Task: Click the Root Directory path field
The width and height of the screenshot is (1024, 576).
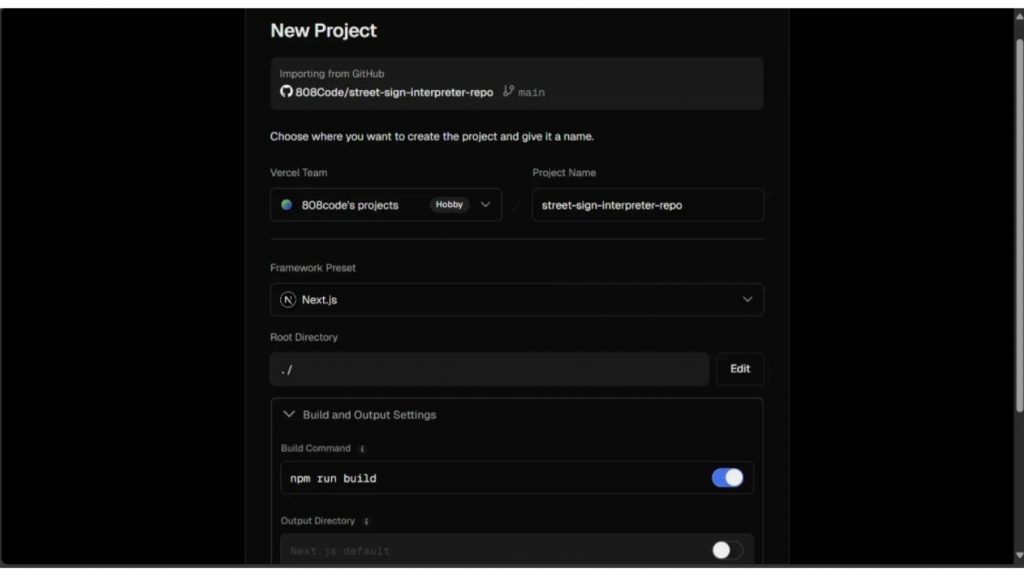Action: pos(489,369)
